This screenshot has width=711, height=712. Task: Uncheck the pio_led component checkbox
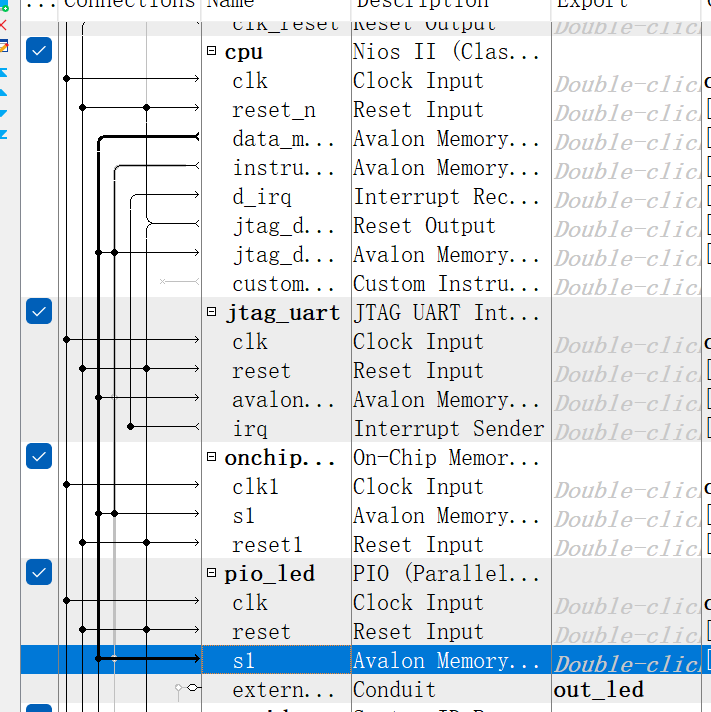point(39,572)
